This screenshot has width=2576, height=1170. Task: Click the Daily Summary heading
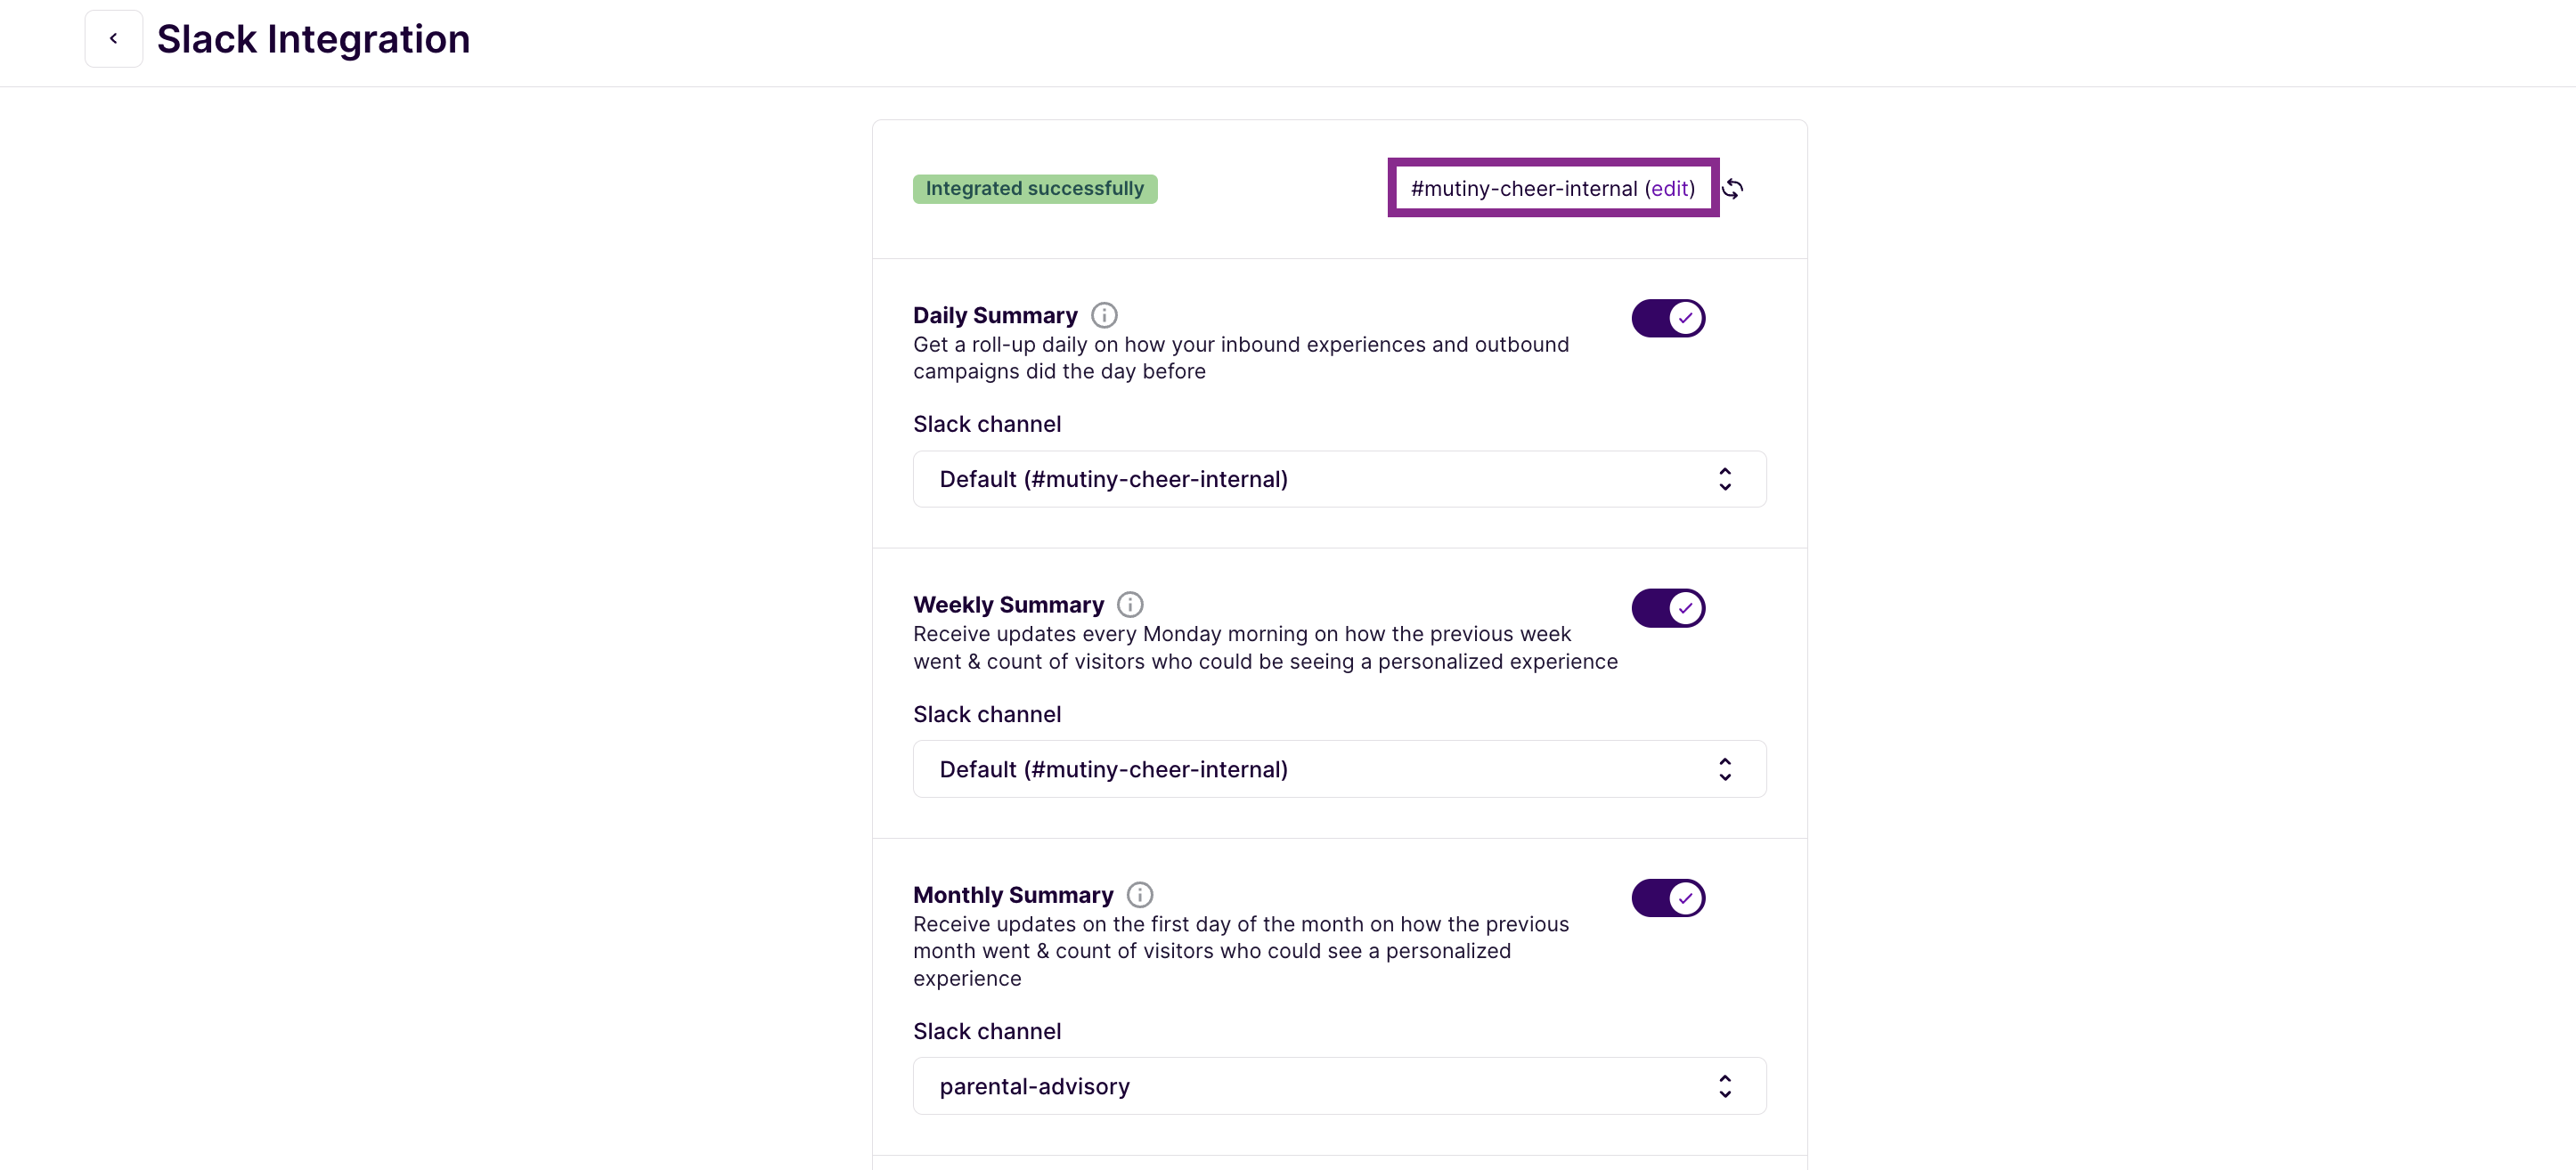pyautogui.click(x=994, y=314)
